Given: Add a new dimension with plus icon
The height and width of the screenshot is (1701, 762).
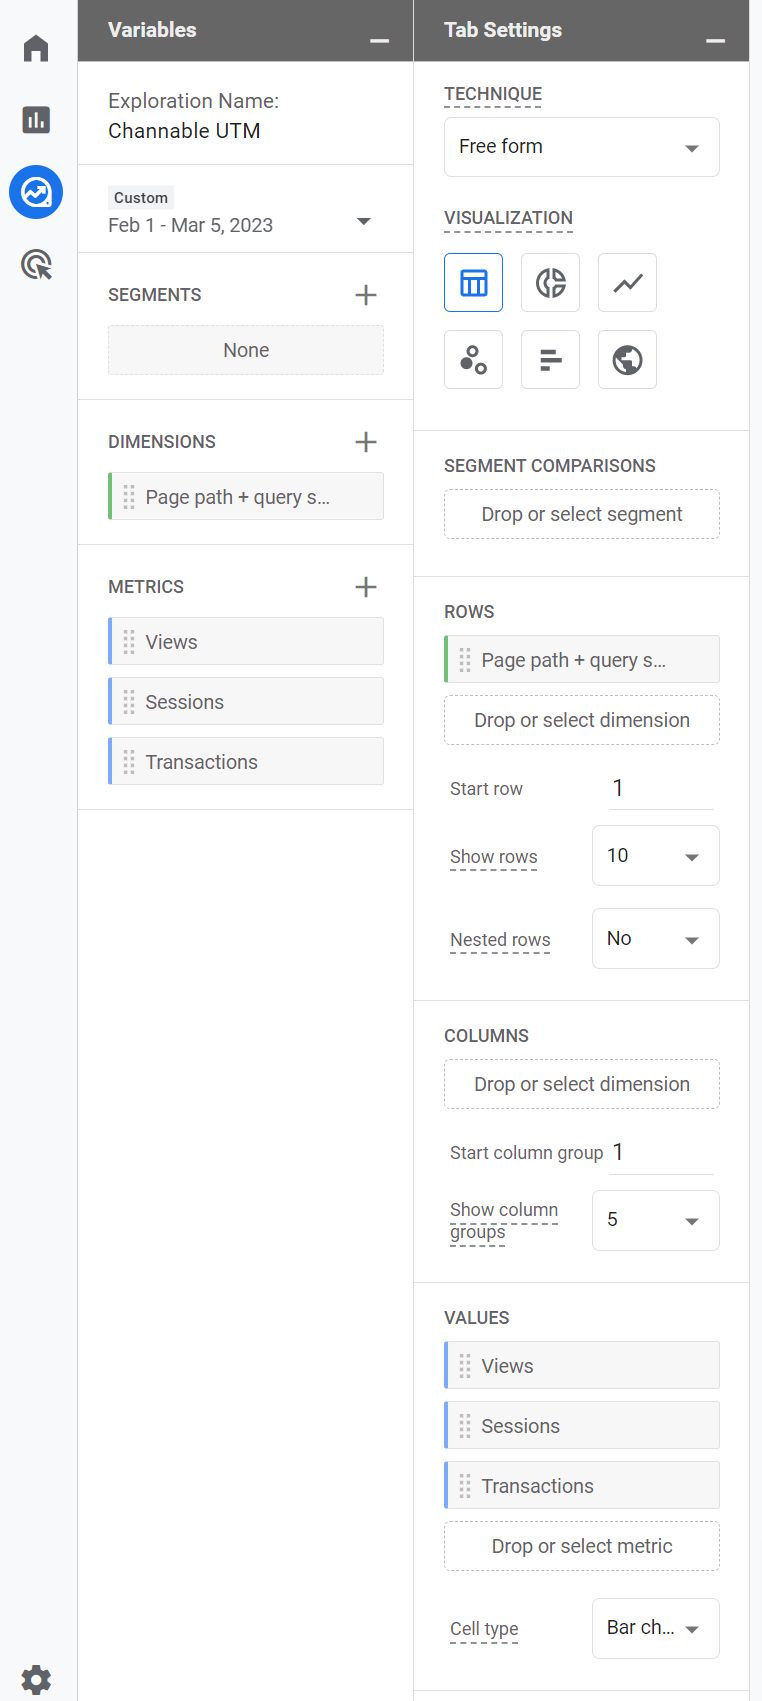Looking at the screenshot, I should 366,442.
